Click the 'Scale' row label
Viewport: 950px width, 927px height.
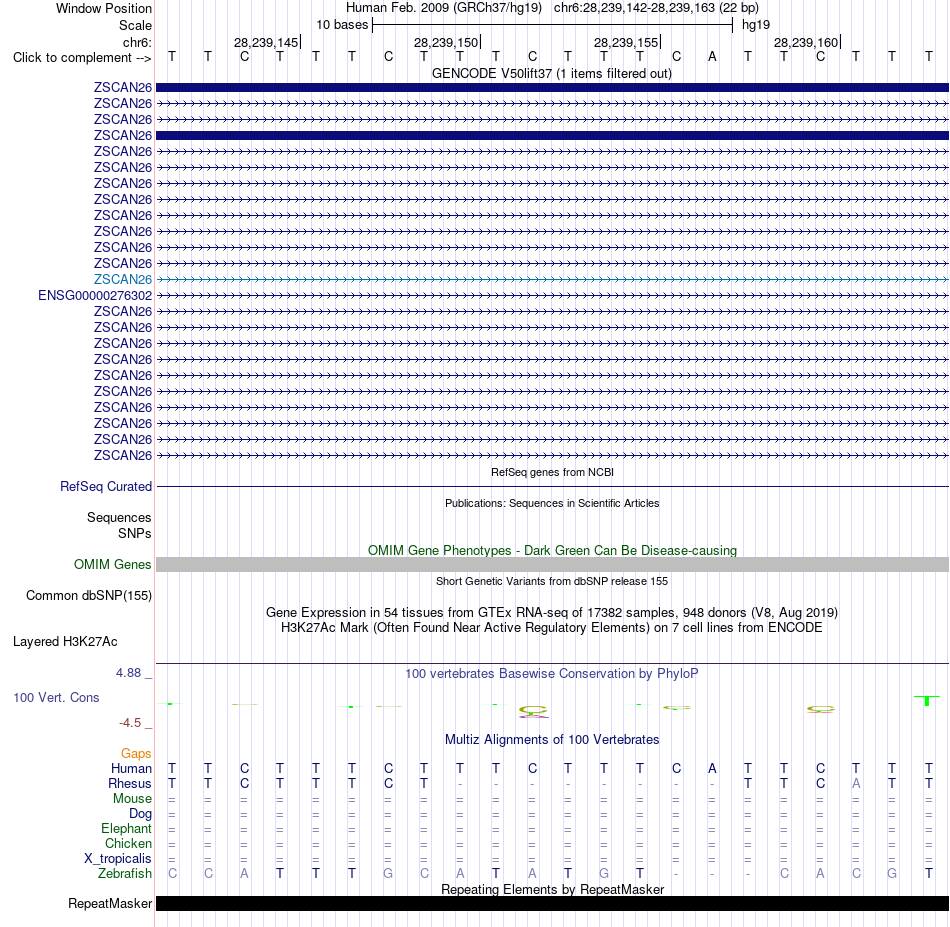[135, 25]
